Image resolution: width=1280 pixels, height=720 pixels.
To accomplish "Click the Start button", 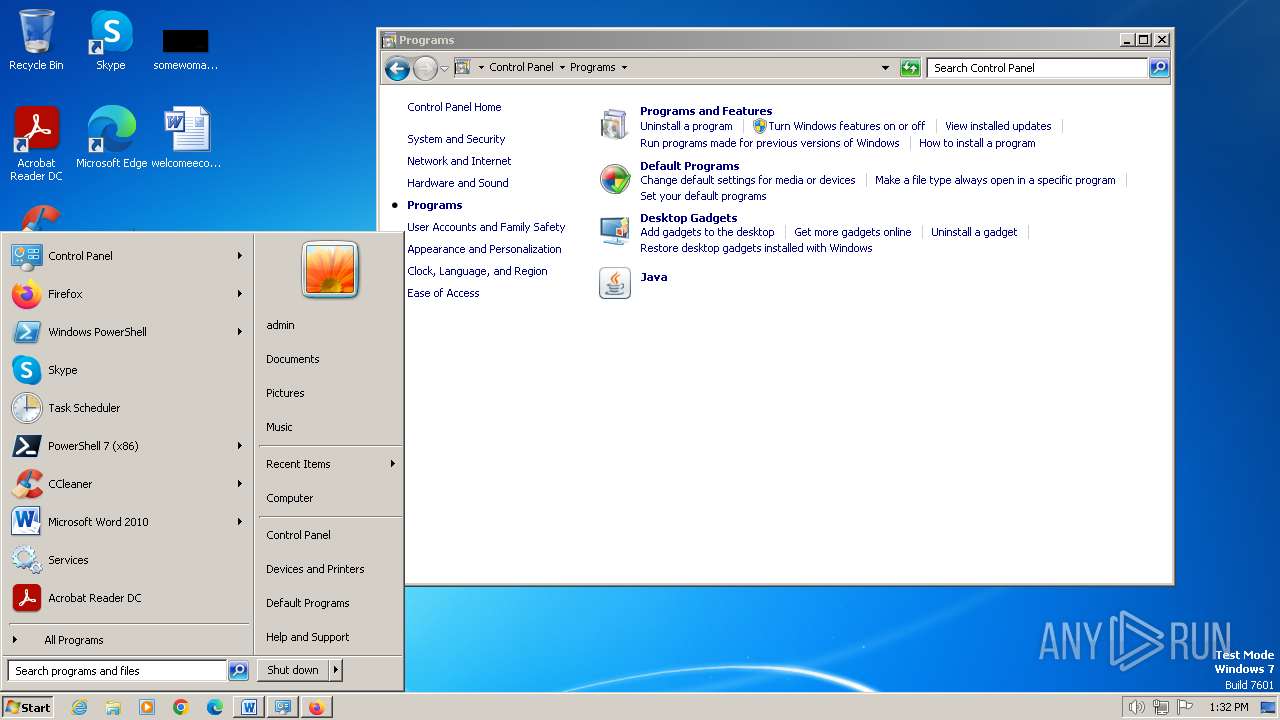I will pyautogui.click(x=28, y=707).
